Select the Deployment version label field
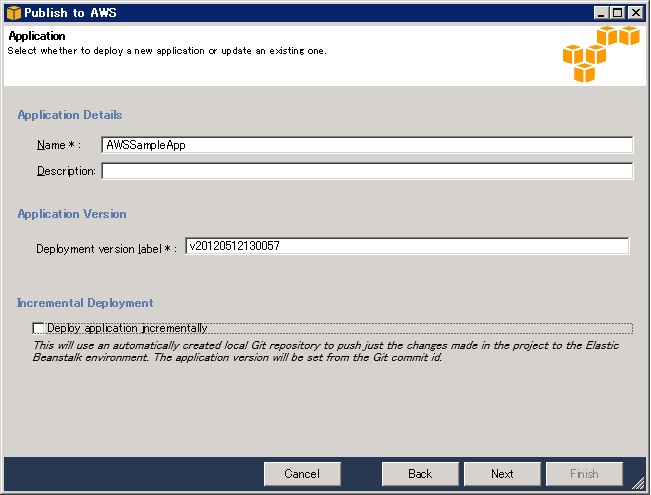Viewport: 651px width, 495px height. pos(407,246)
